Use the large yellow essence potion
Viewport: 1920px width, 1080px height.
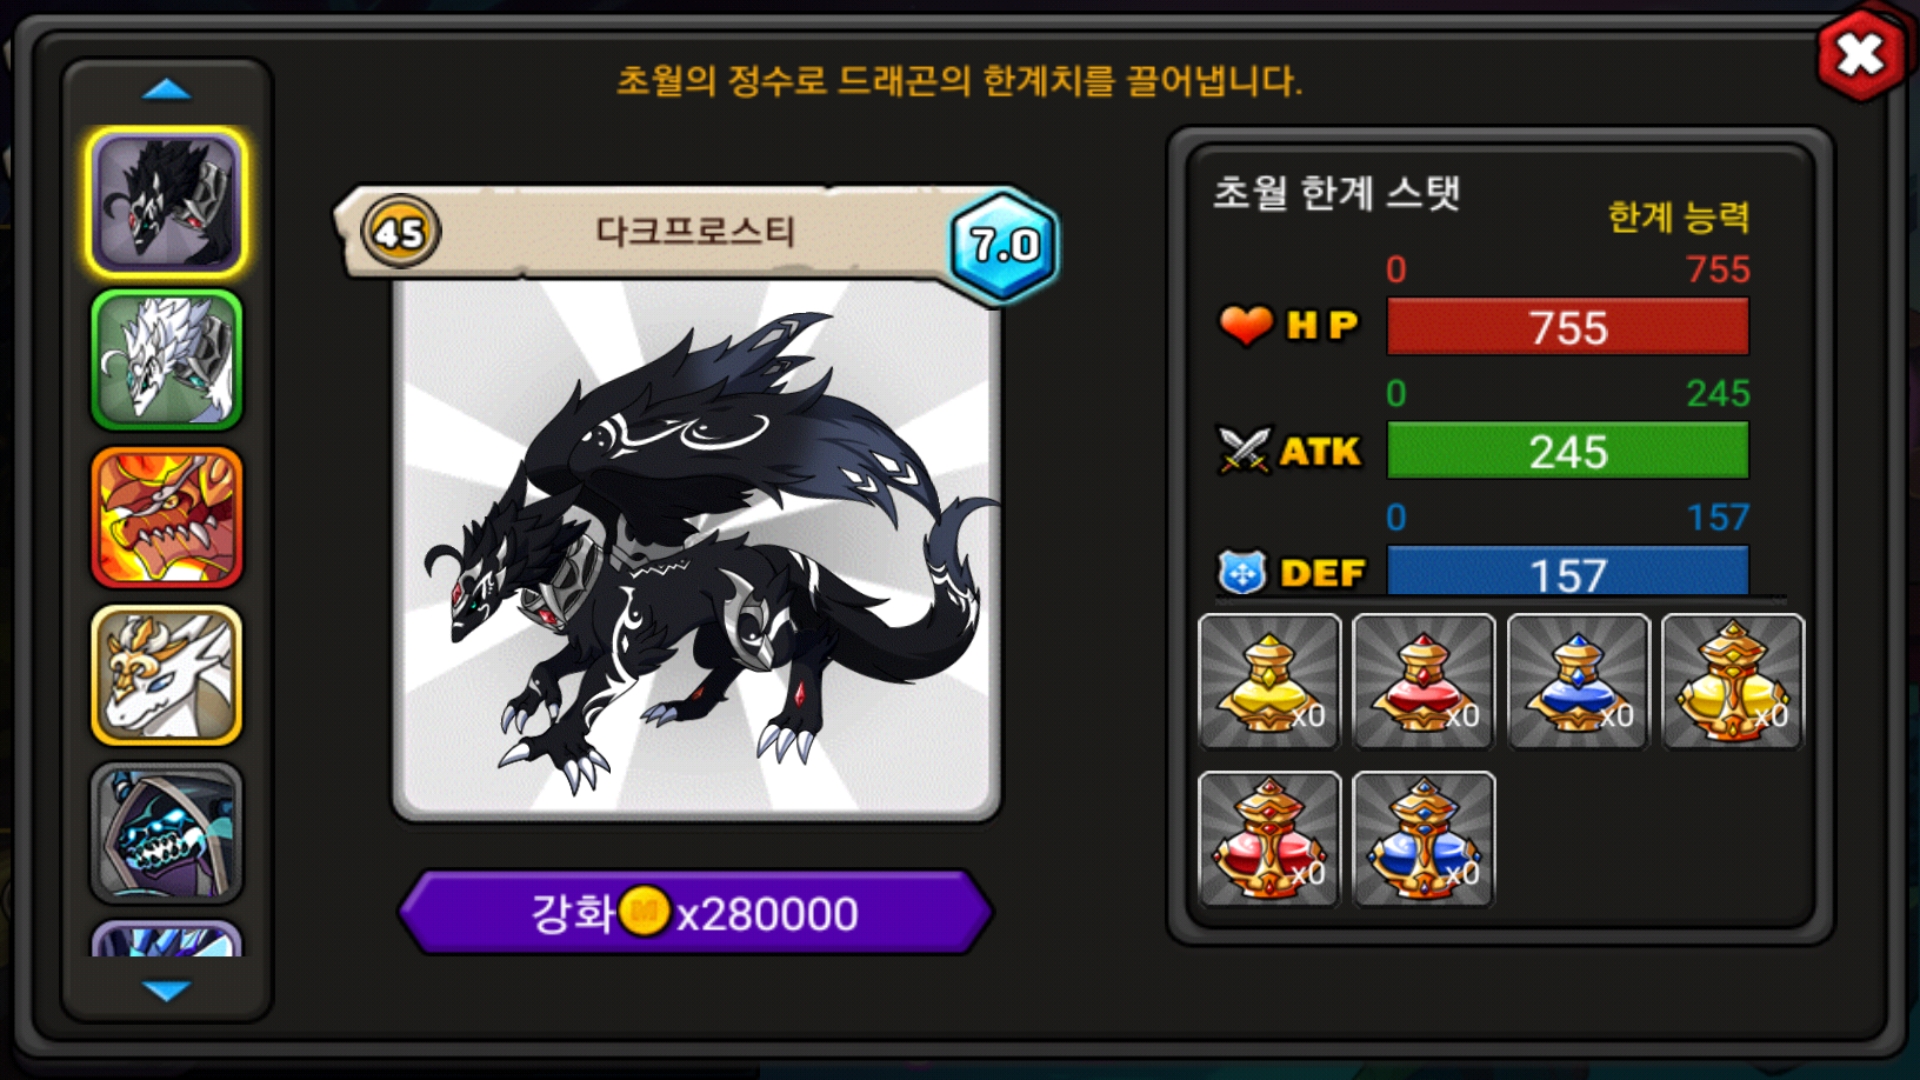pyautogui.click(x=1733, y=681)
